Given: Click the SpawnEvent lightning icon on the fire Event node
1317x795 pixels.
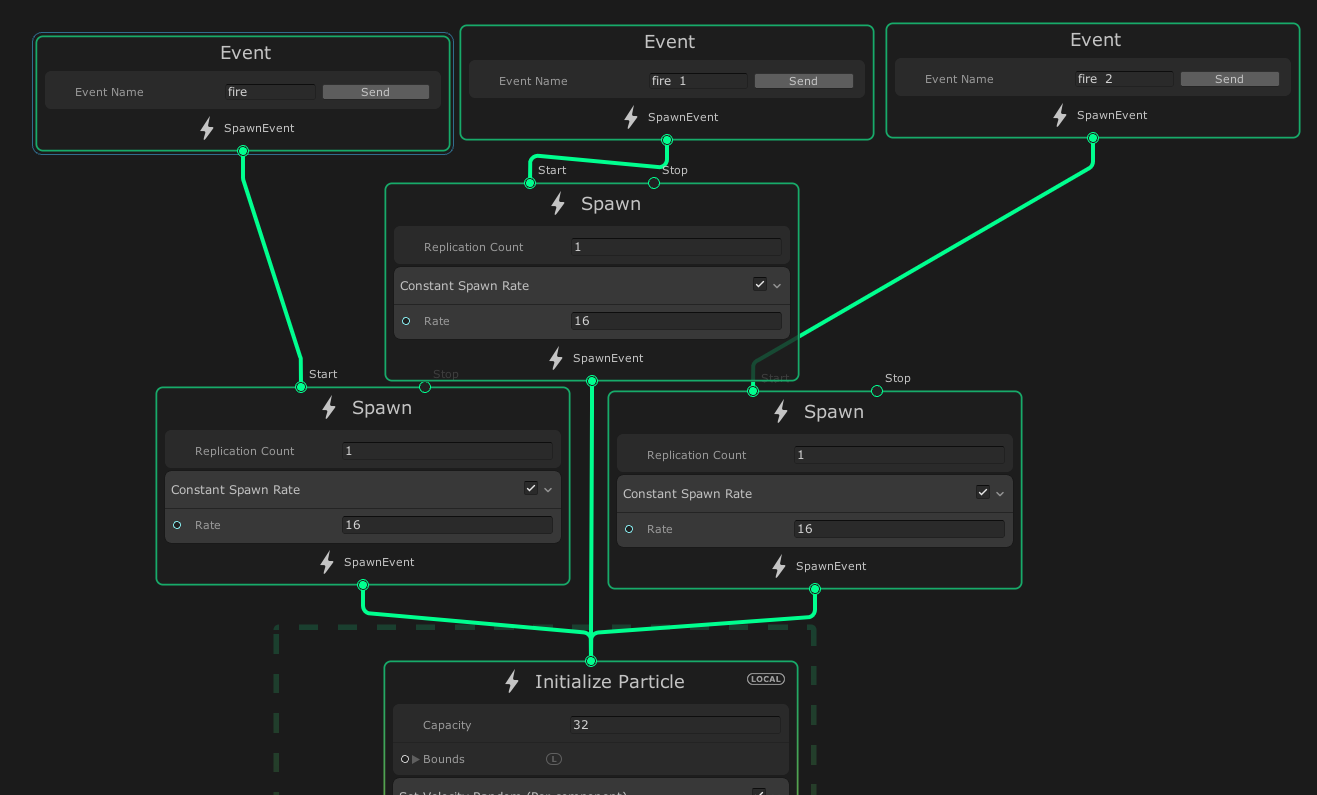Looking at the screenshot, I should click(x=206, y=128).
